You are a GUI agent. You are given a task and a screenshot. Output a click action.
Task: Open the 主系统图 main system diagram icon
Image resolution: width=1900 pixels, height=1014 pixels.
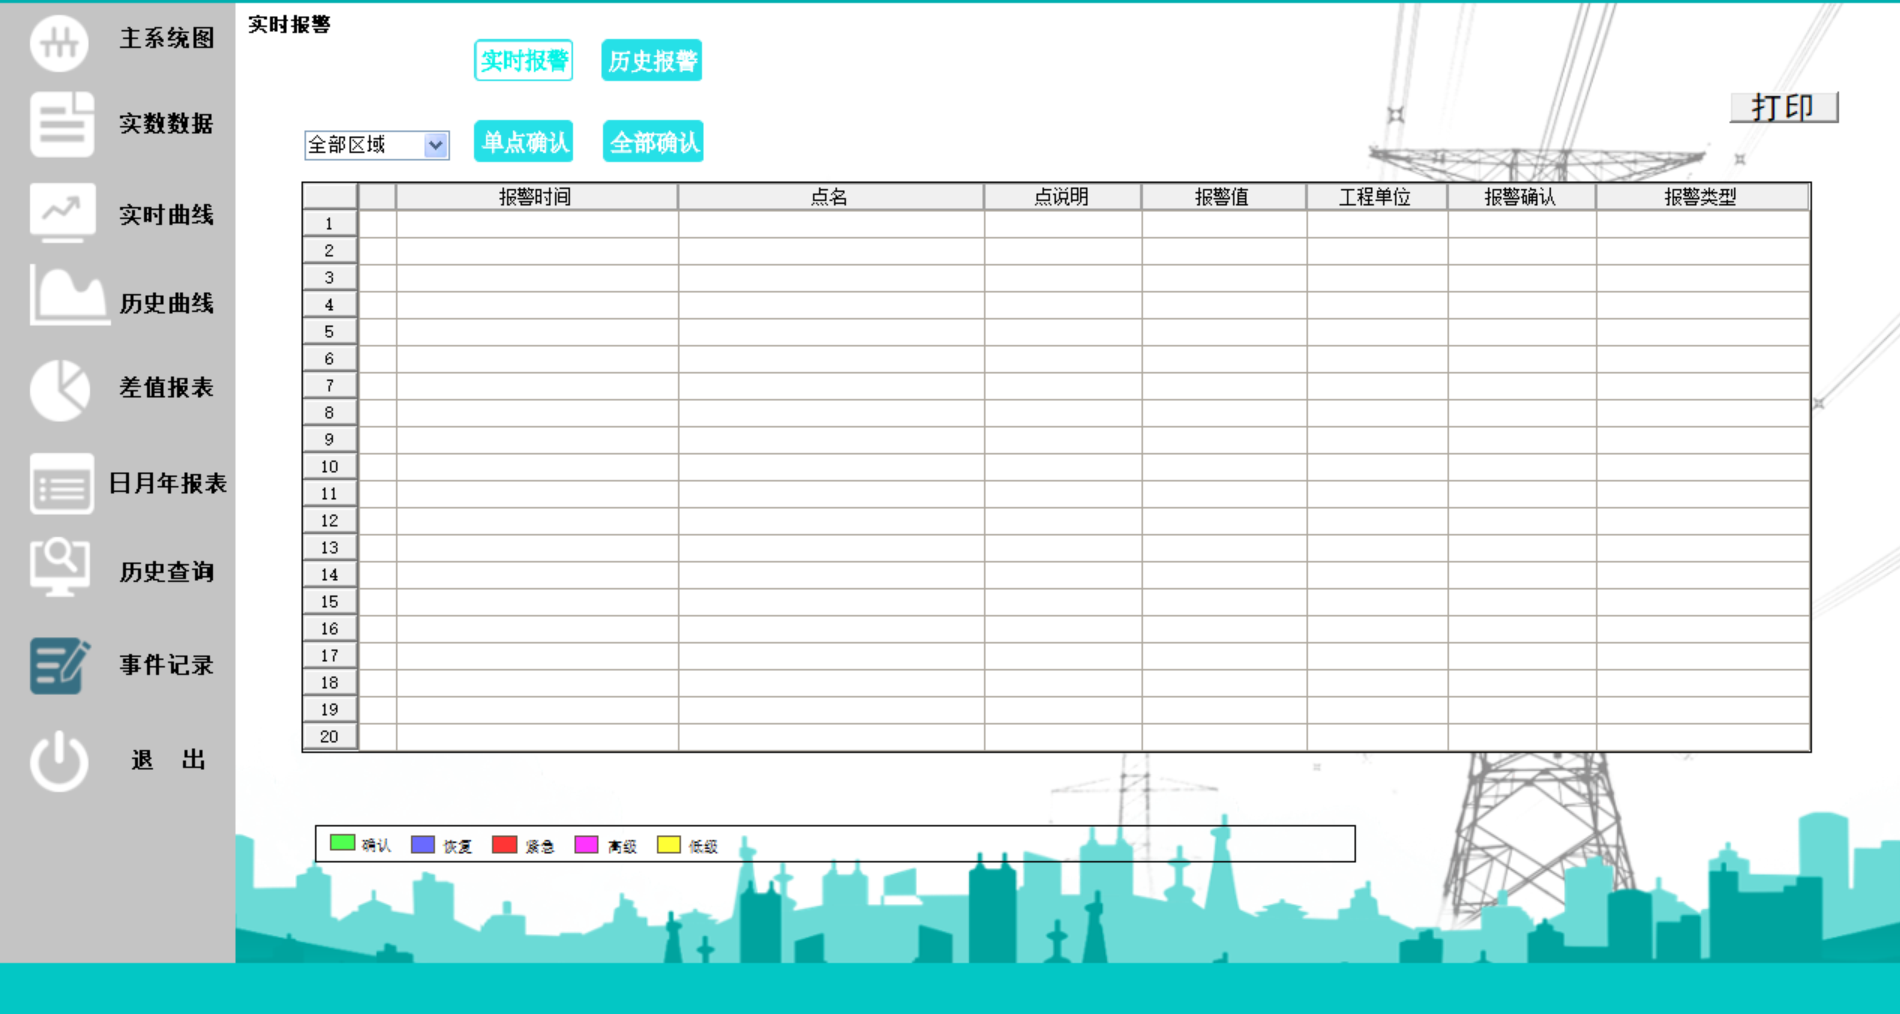60,43
